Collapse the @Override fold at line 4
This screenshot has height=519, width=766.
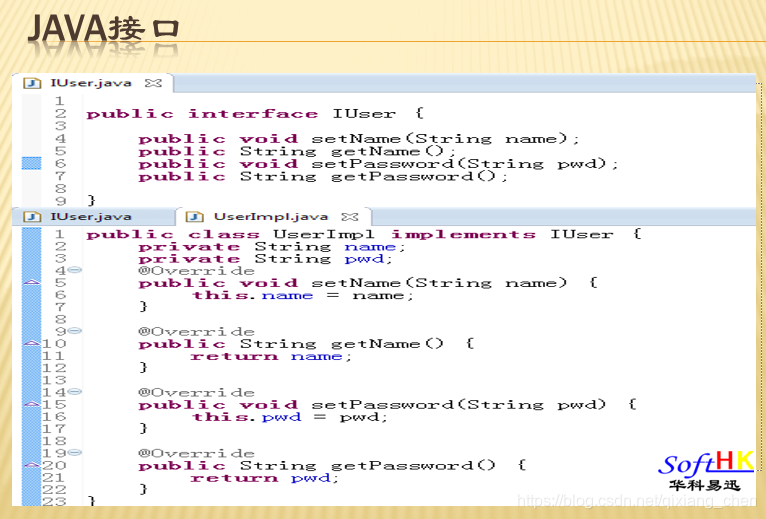click(75, 270)
